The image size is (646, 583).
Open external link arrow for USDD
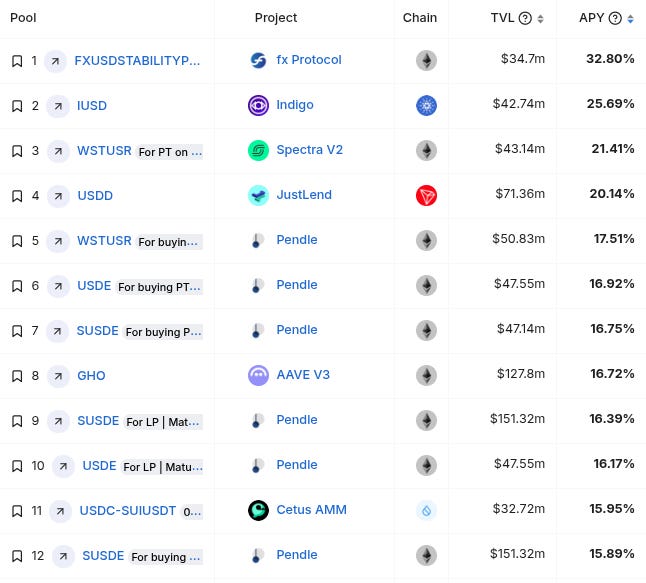tap(58, 196)
